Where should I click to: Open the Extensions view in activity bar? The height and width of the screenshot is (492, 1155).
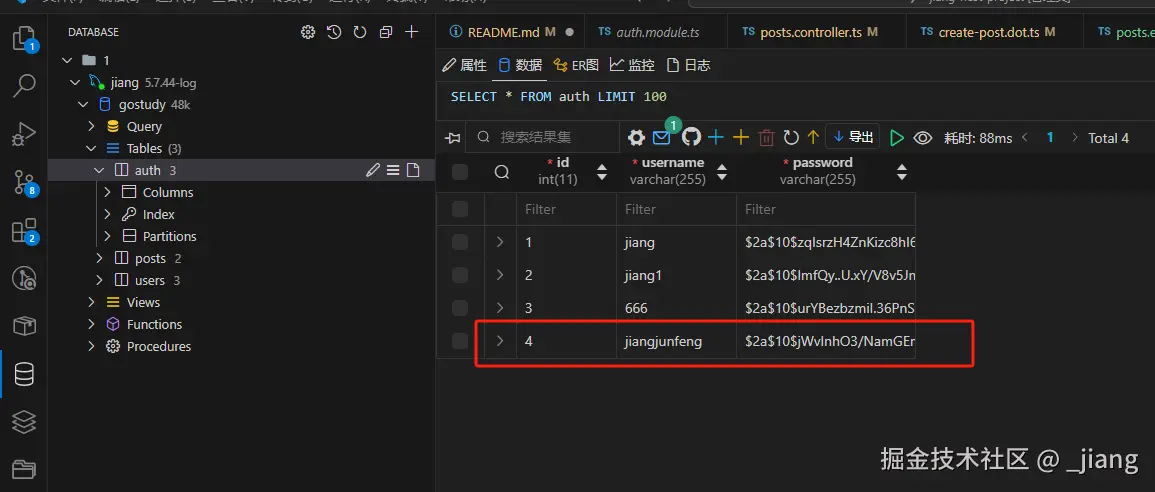click(24, 231)
